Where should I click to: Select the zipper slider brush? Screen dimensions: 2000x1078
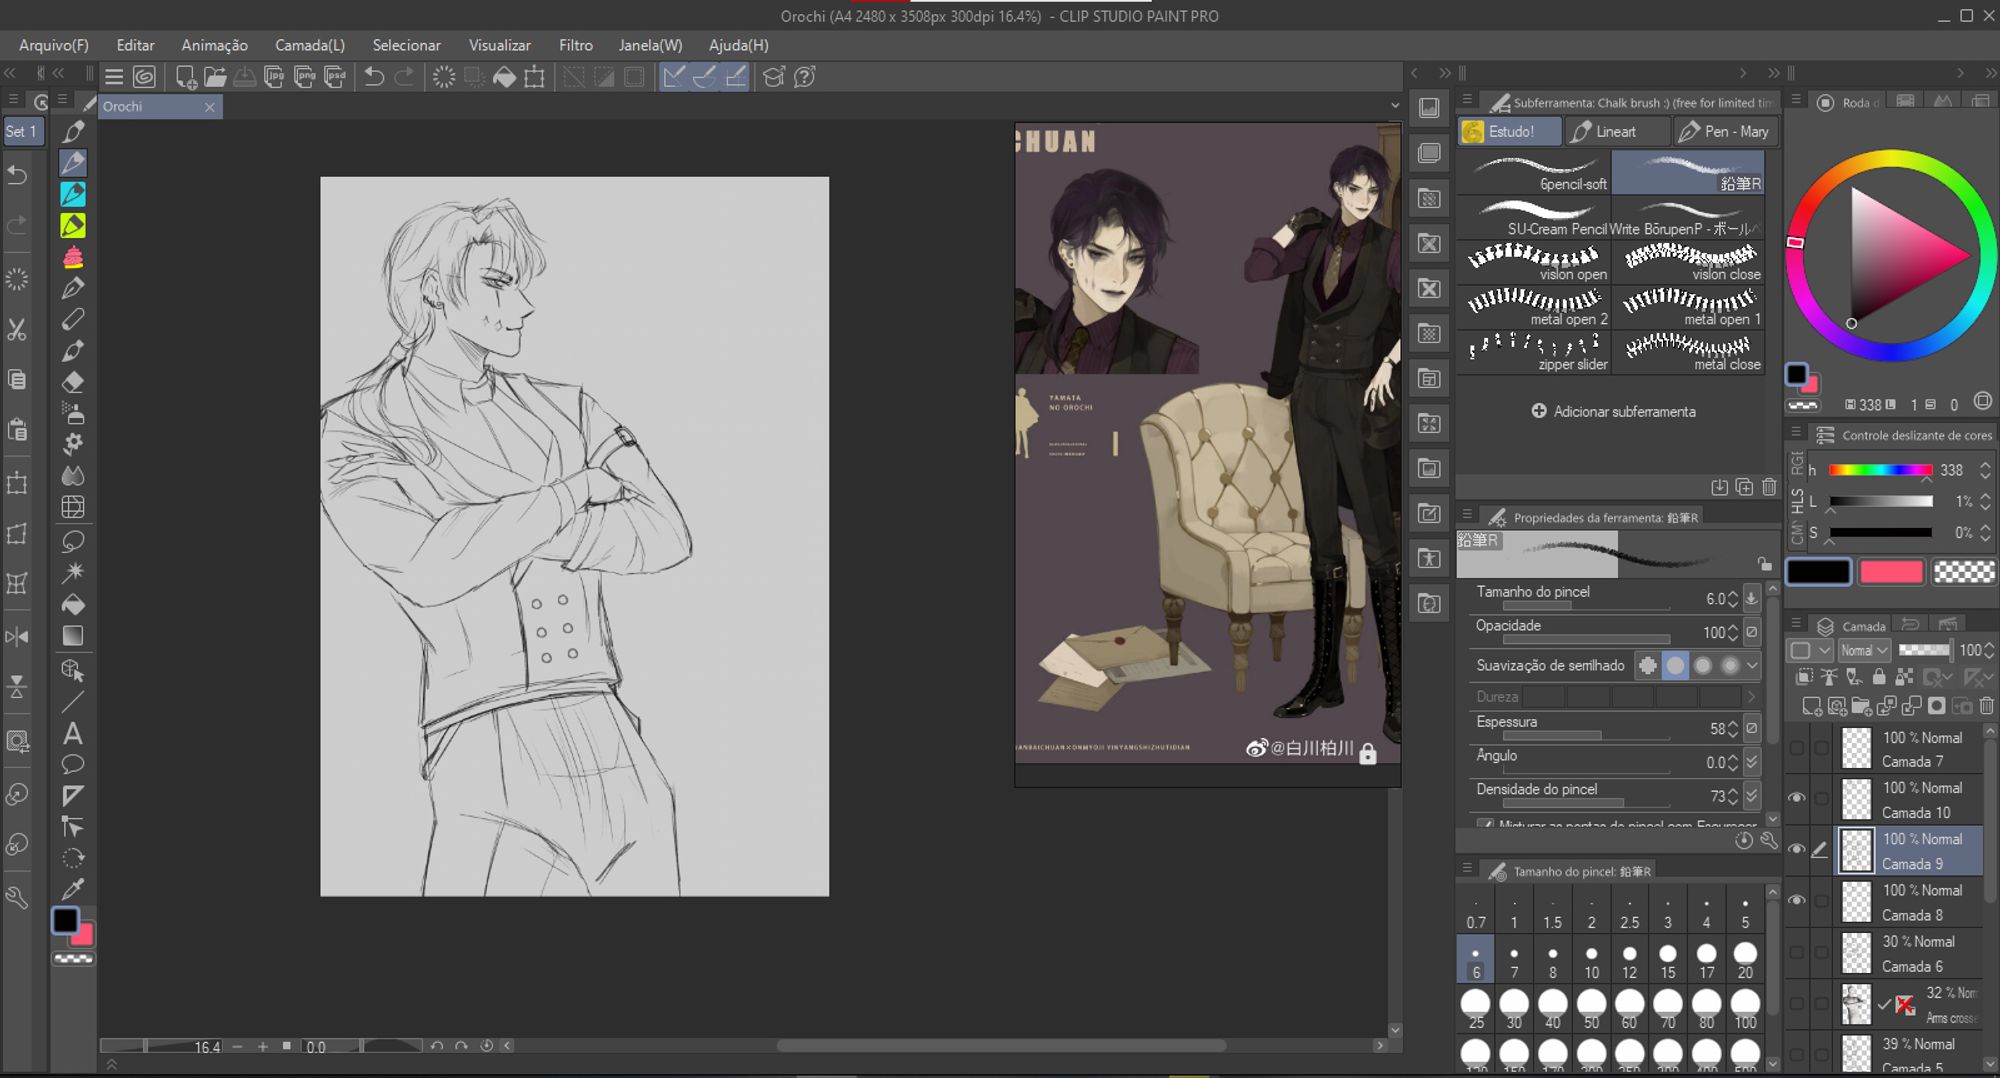(x=1534, y=352)
